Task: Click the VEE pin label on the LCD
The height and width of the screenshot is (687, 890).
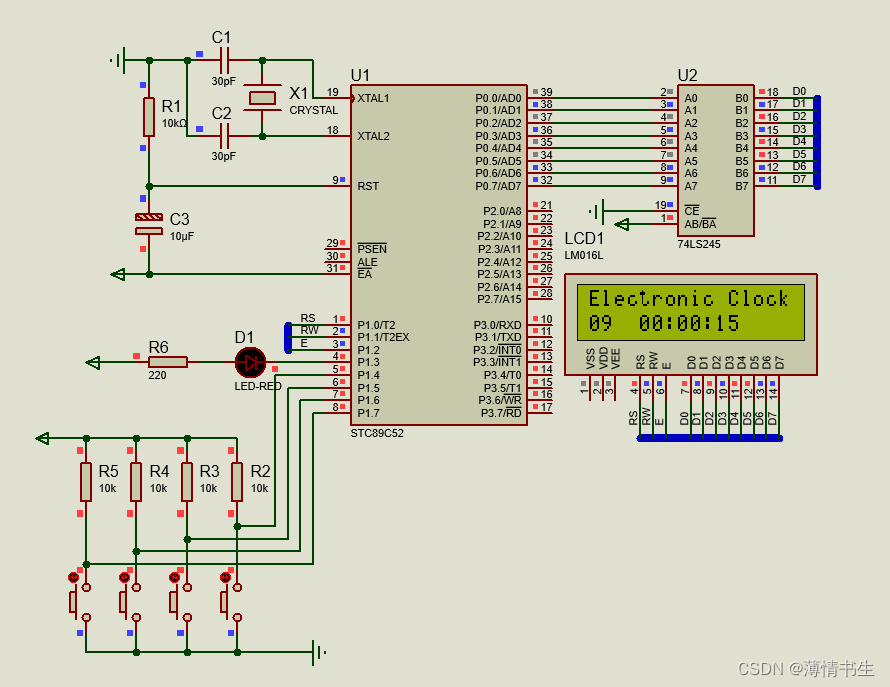Action: tap(616, 359)
